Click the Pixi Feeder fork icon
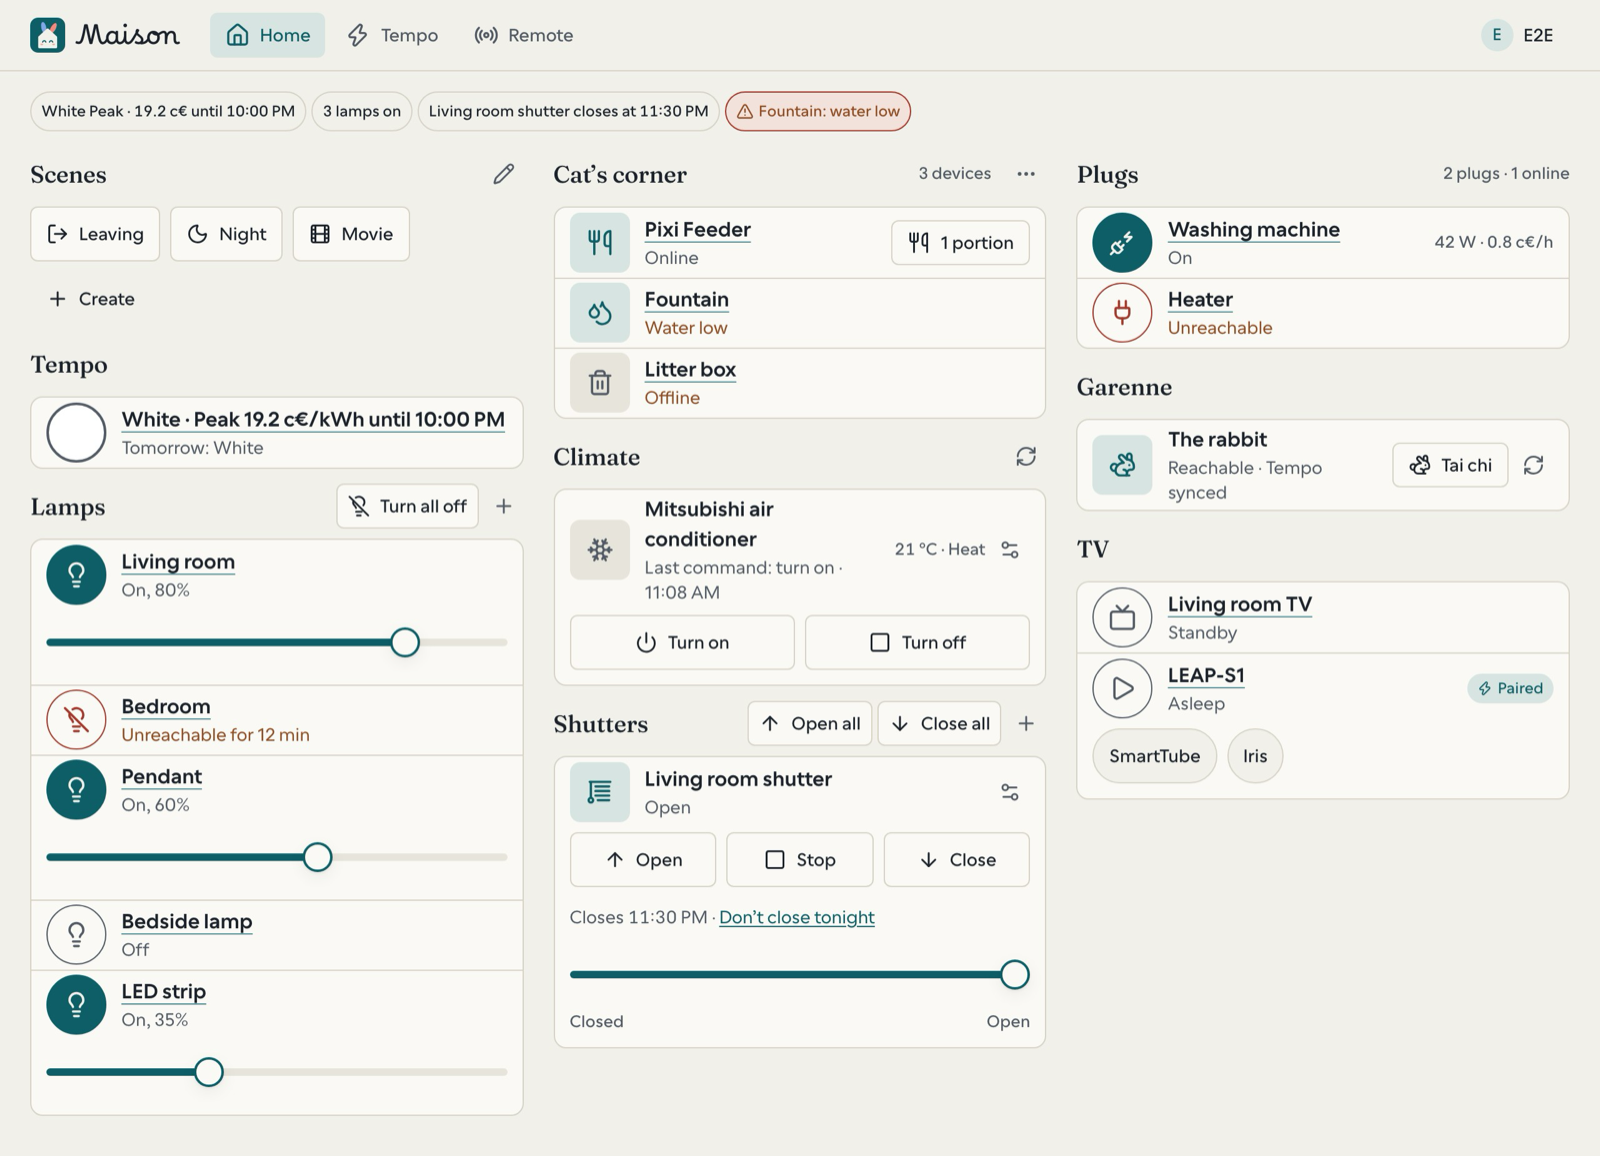The image size is (1600, 1156). pyautogui.click(x=600, y=243)
